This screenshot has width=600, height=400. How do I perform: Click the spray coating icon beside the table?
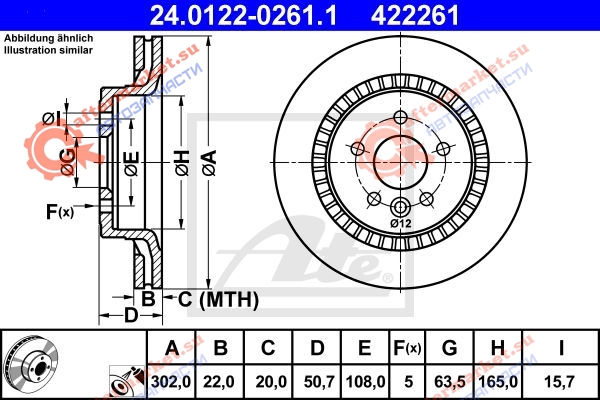click(x=127, y=382)
